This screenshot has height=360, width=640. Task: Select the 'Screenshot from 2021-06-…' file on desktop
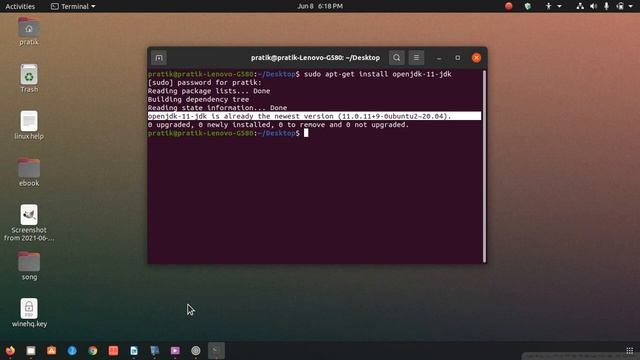[x=29, y=223]
